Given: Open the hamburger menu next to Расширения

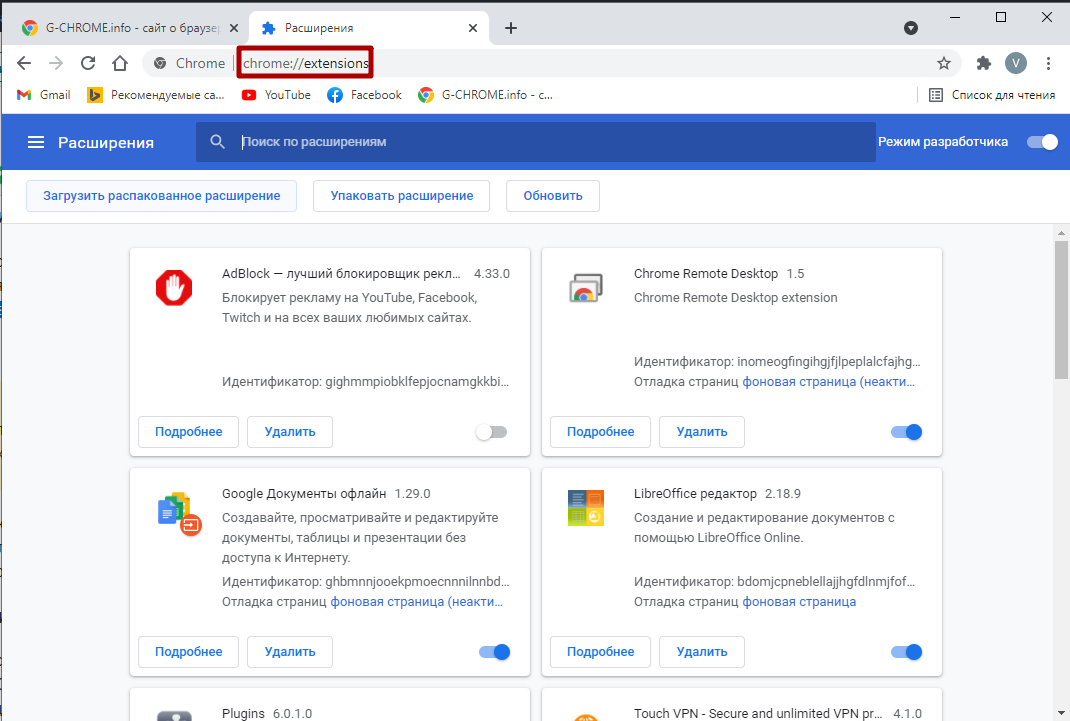Looking at the screenshot, I should pyautogui.click(x=35, y=142).
